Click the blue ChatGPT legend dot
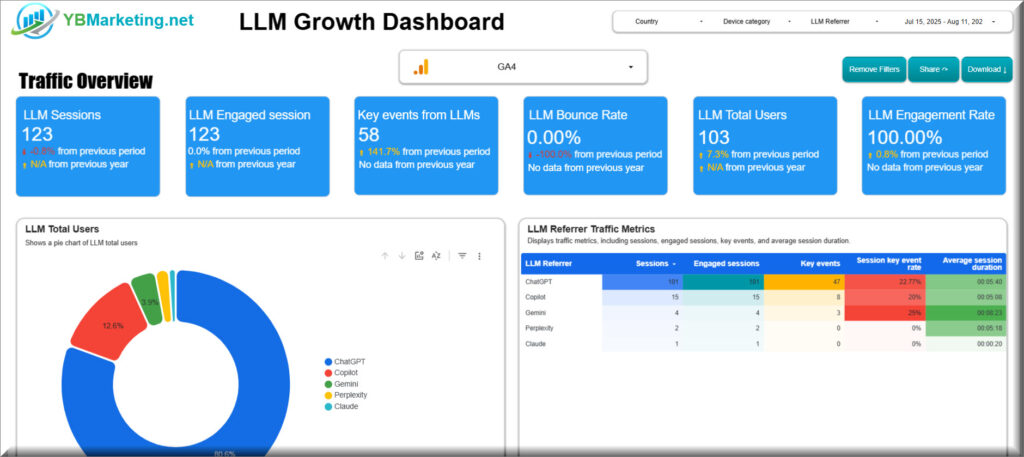The width and height of the screenshot is (1024, 457). coord(328,362)
